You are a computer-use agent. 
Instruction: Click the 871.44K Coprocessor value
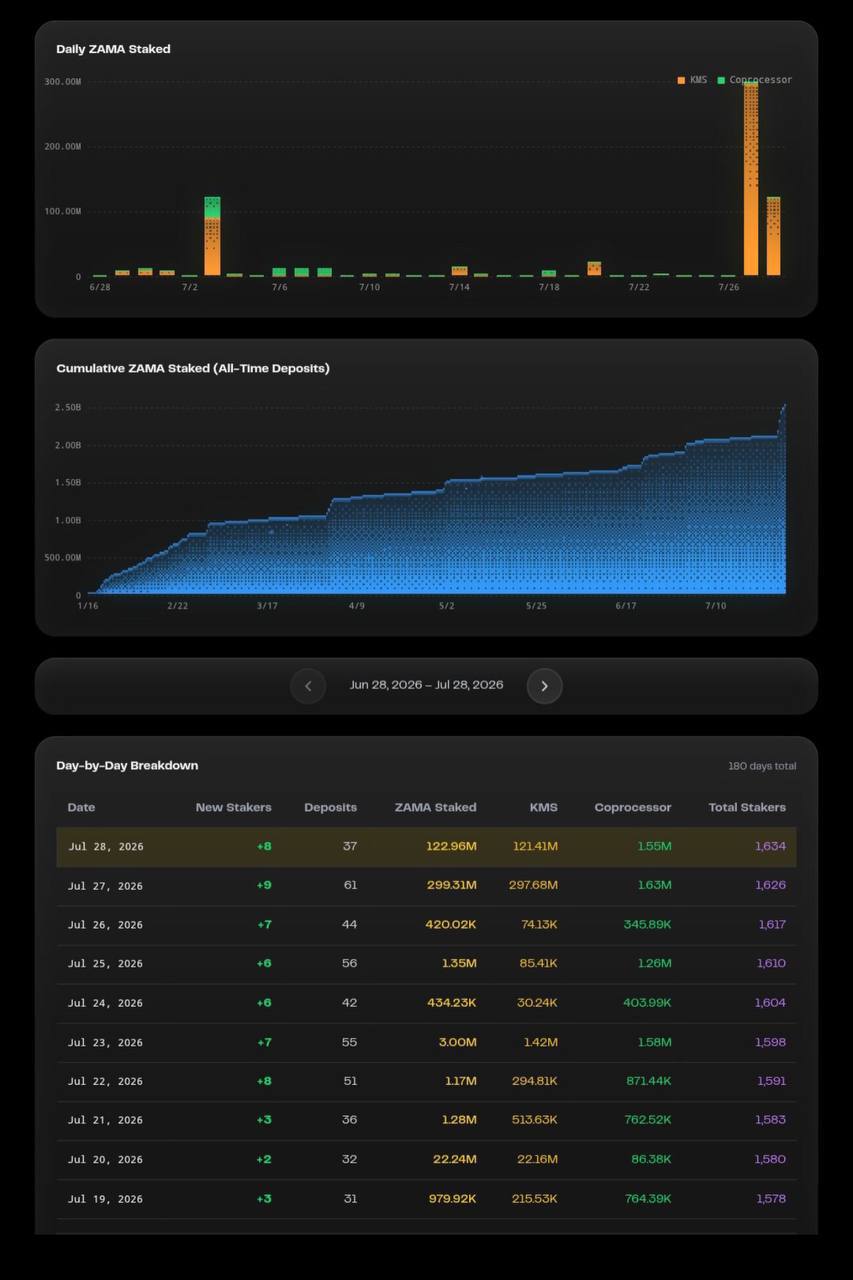pos(648,1081)
